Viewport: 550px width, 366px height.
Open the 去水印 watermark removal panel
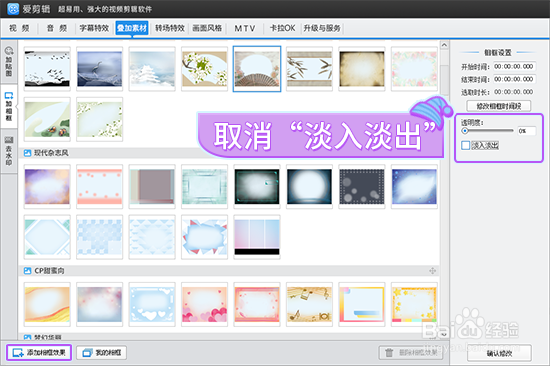click(9, 151)
